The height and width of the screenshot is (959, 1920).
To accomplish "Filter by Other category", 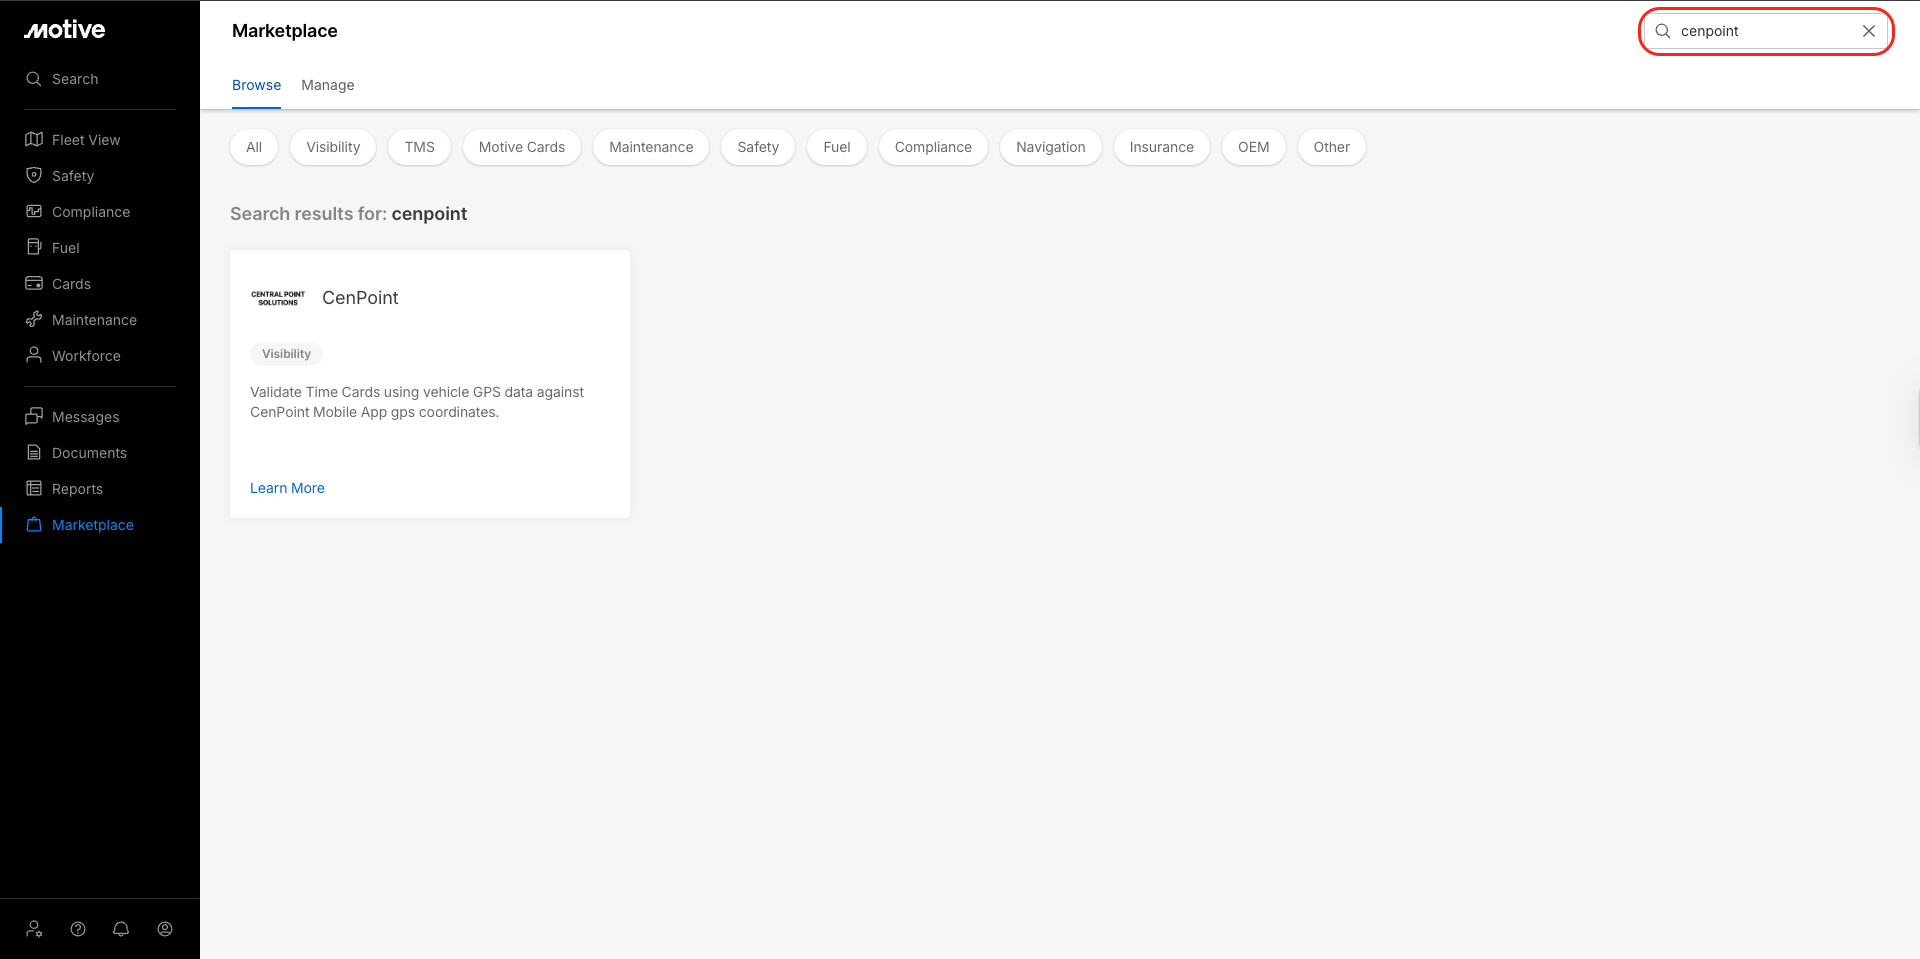I will tap(1332, 147).
